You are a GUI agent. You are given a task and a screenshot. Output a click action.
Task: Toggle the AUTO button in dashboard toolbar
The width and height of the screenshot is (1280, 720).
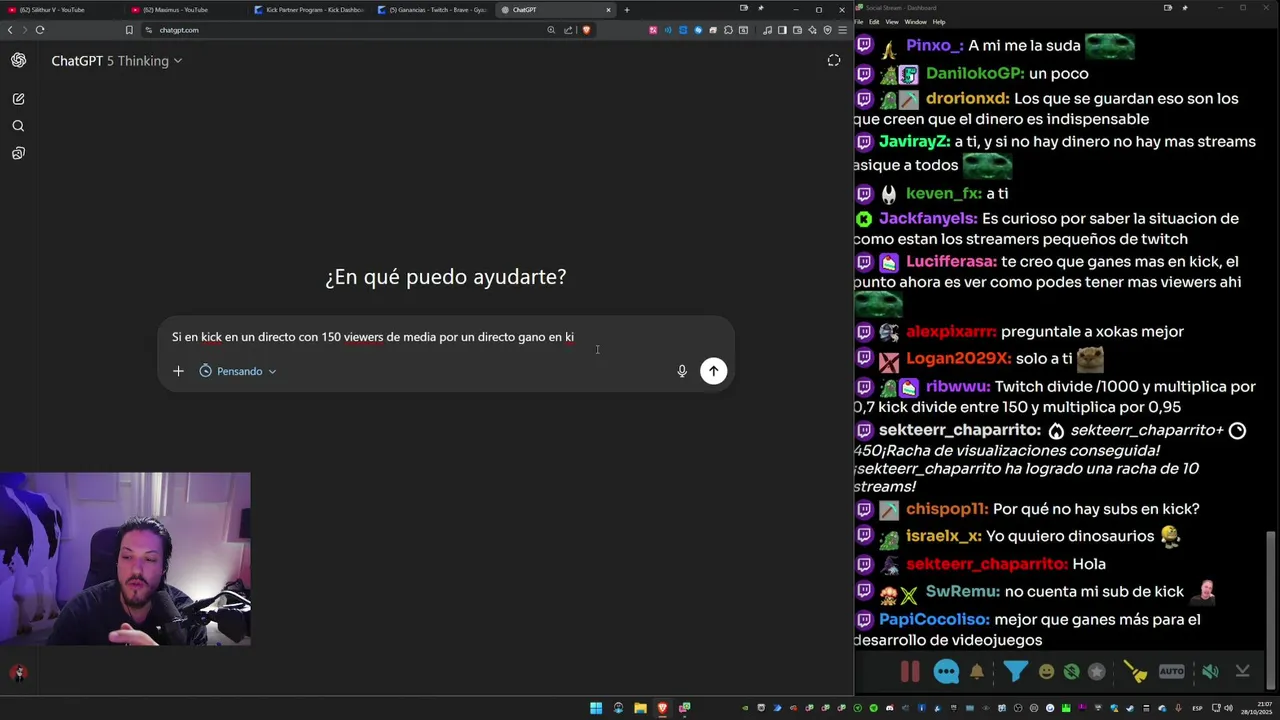tap(1171, 672)
